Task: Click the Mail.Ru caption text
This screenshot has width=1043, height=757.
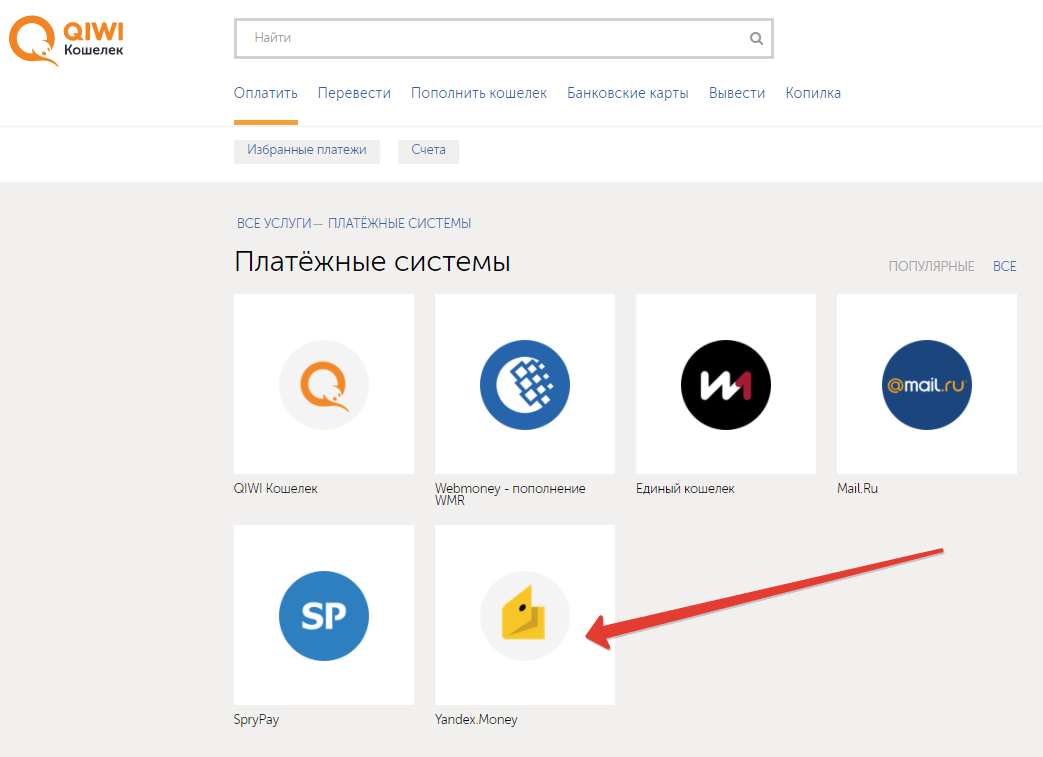Action: coord(857,488)
